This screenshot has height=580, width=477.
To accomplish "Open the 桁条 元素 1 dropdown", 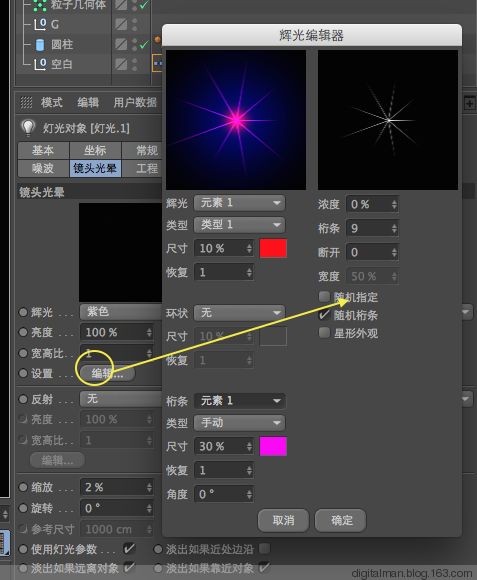I will (239, 401).
